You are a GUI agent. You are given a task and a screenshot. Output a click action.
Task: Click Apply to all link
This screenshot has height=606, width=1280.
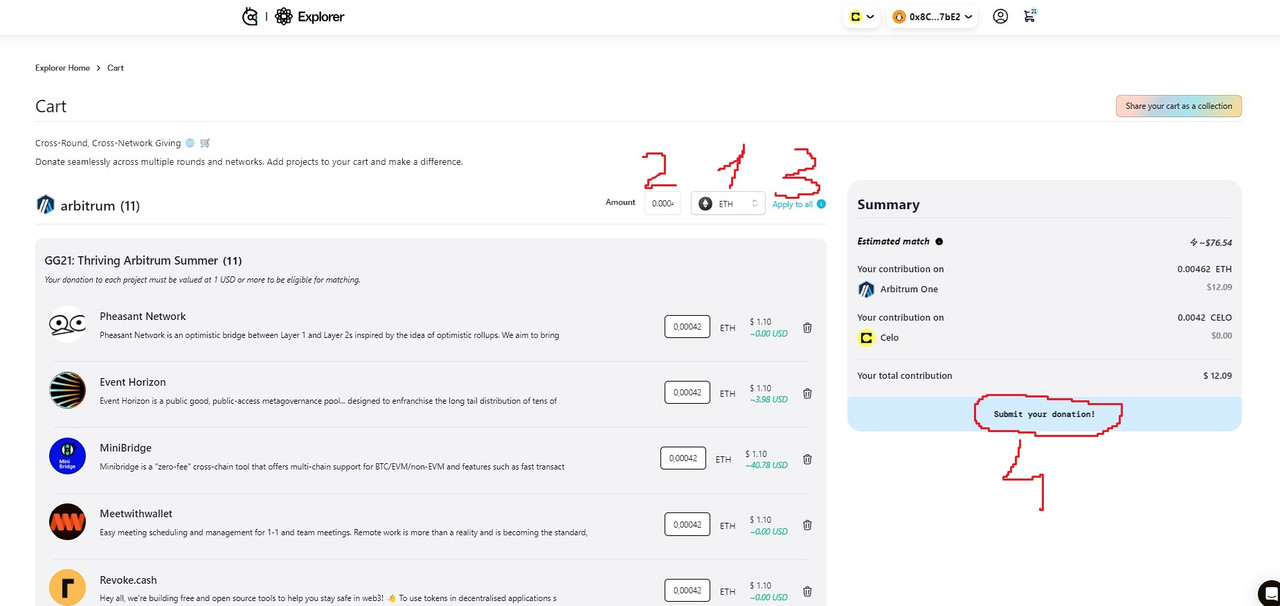(x=793, y=204)
